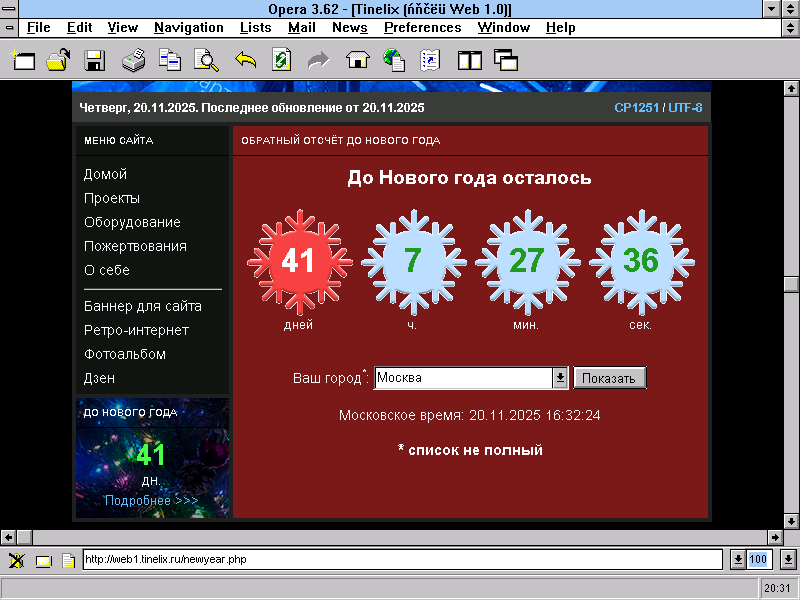Expand the Ваш город city dropdown
The width and height of the screenshot is (800, 600).
point(560,378)
